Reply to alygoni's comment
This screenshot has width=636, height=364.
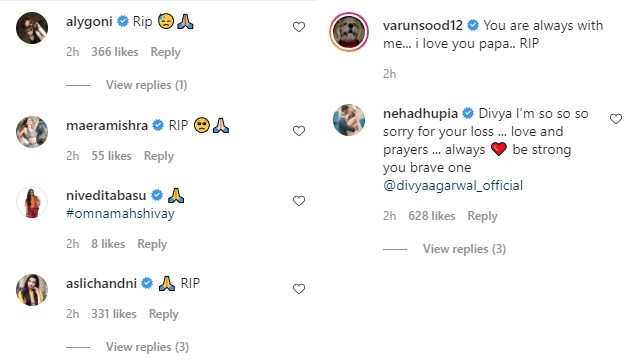coord(165,52)
